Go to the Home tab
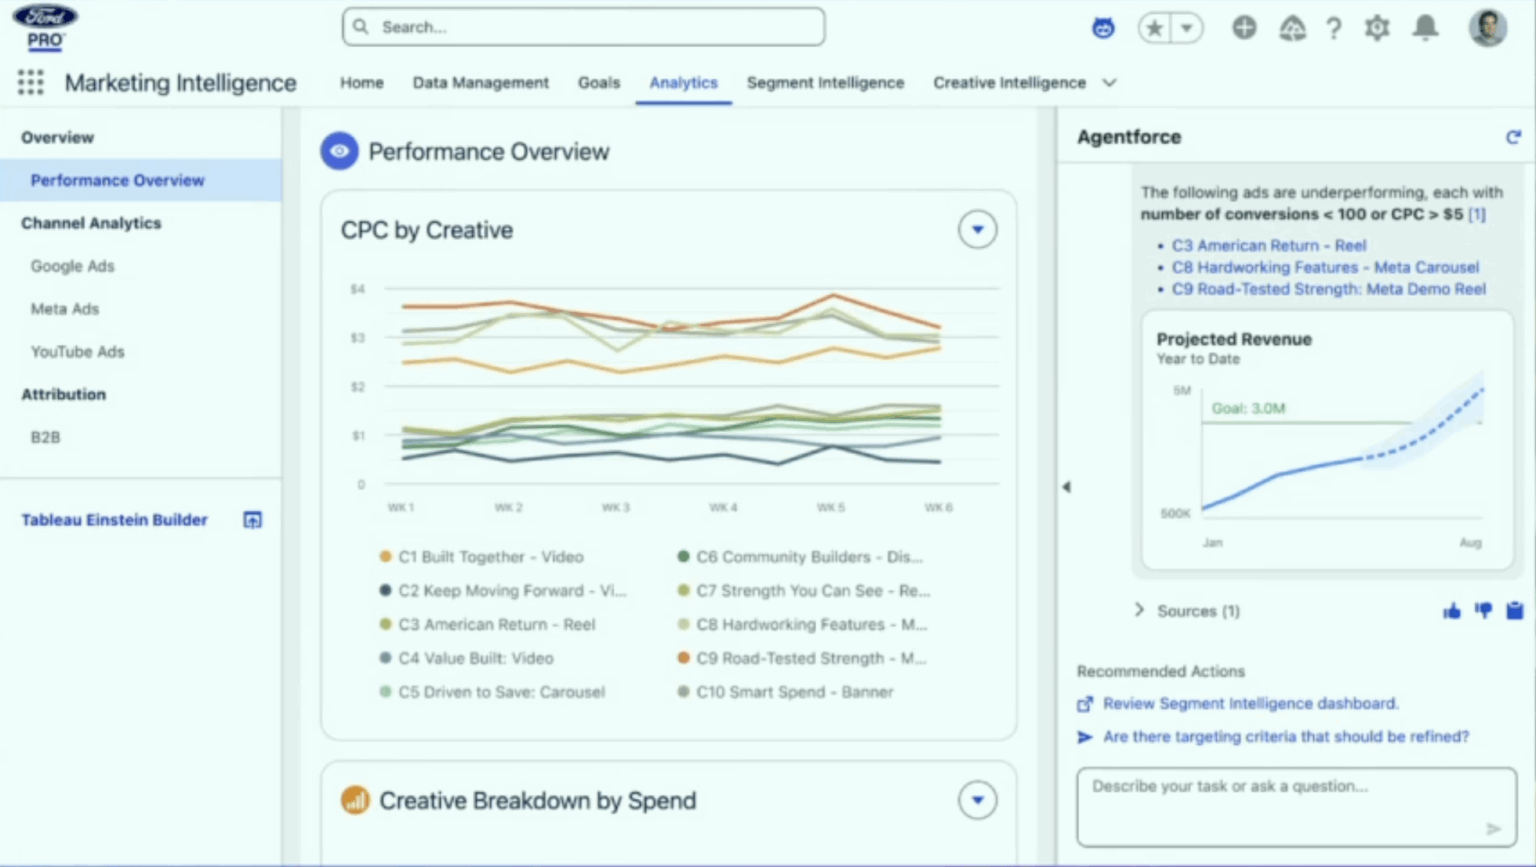 [x=361, y=83]
